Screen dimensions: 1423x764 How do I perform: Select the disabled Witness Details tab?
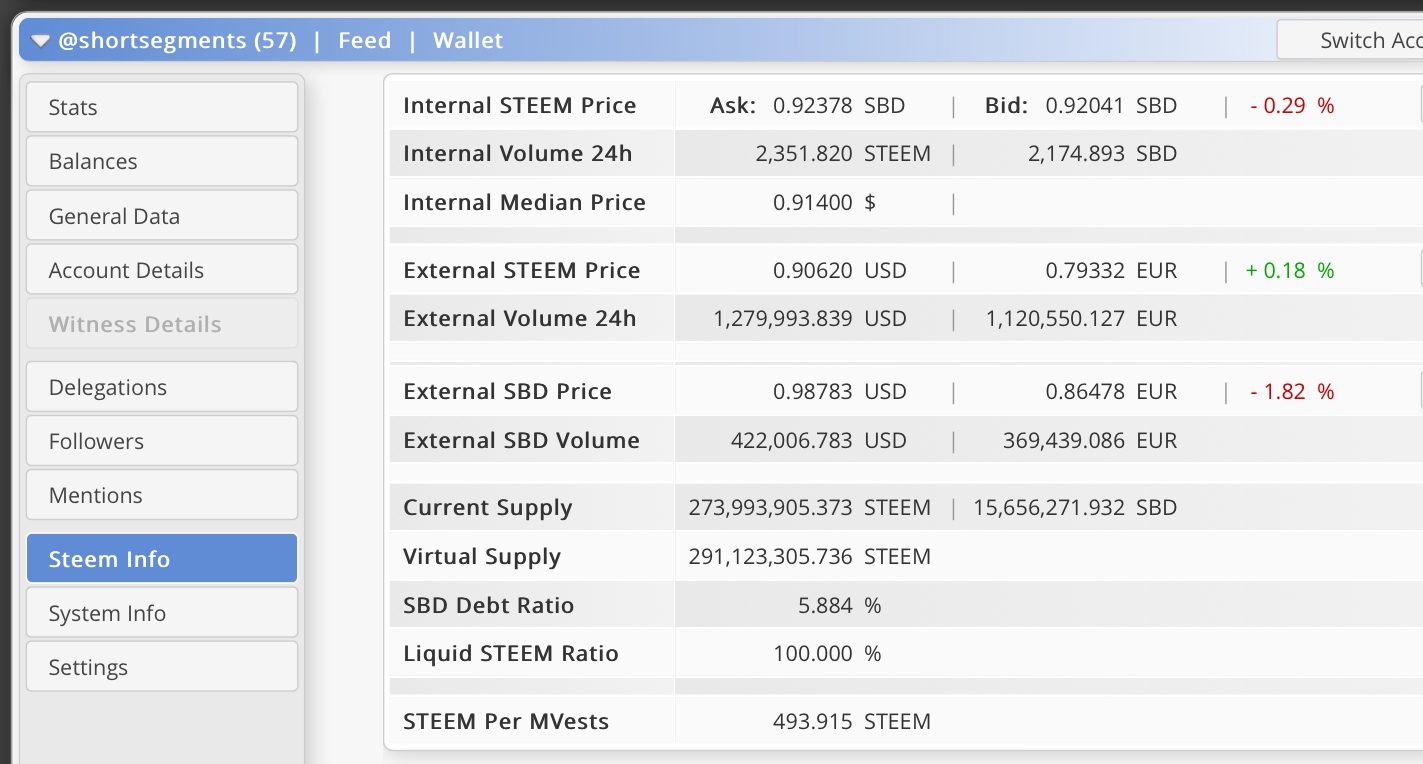(162, 324)
